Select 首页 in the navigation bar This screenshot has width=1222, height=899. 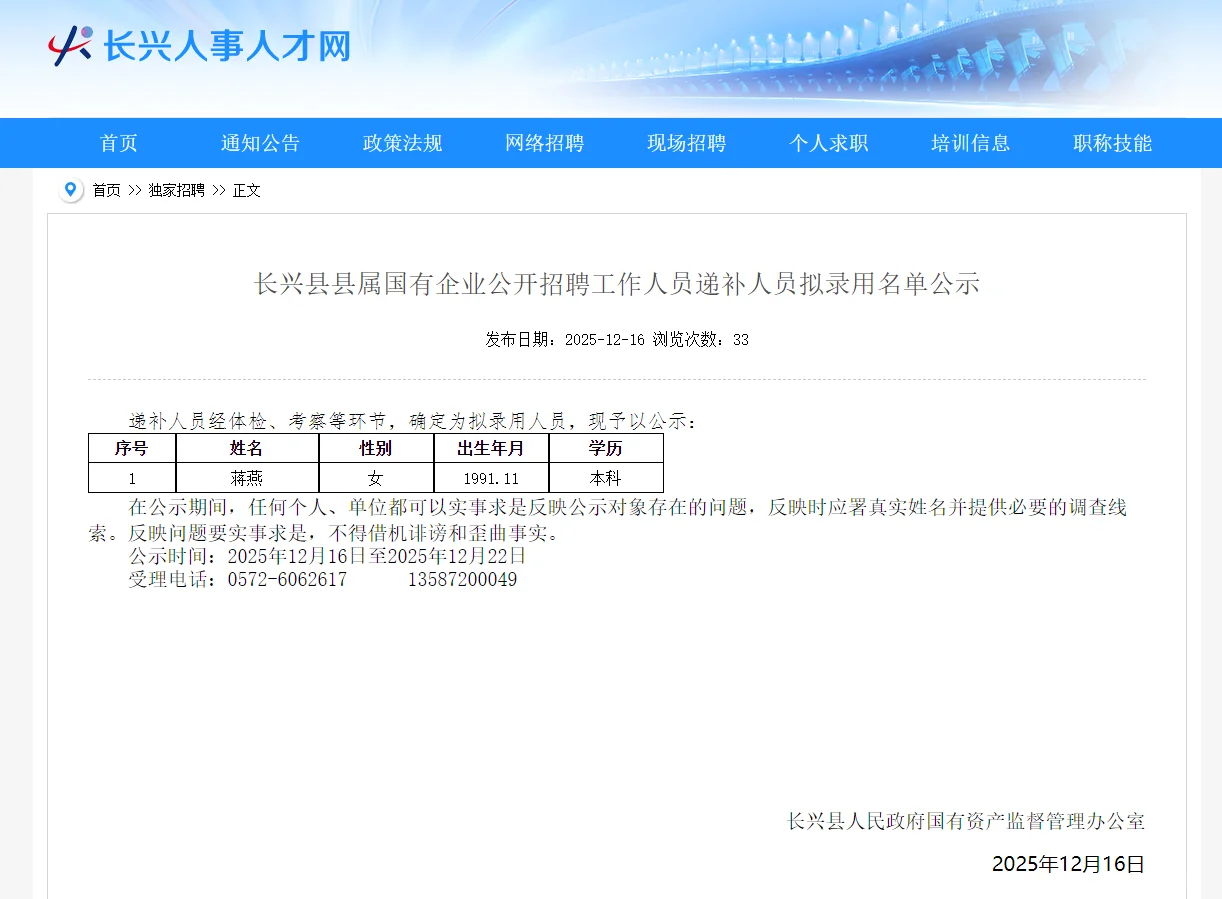(x=118, y=143)
